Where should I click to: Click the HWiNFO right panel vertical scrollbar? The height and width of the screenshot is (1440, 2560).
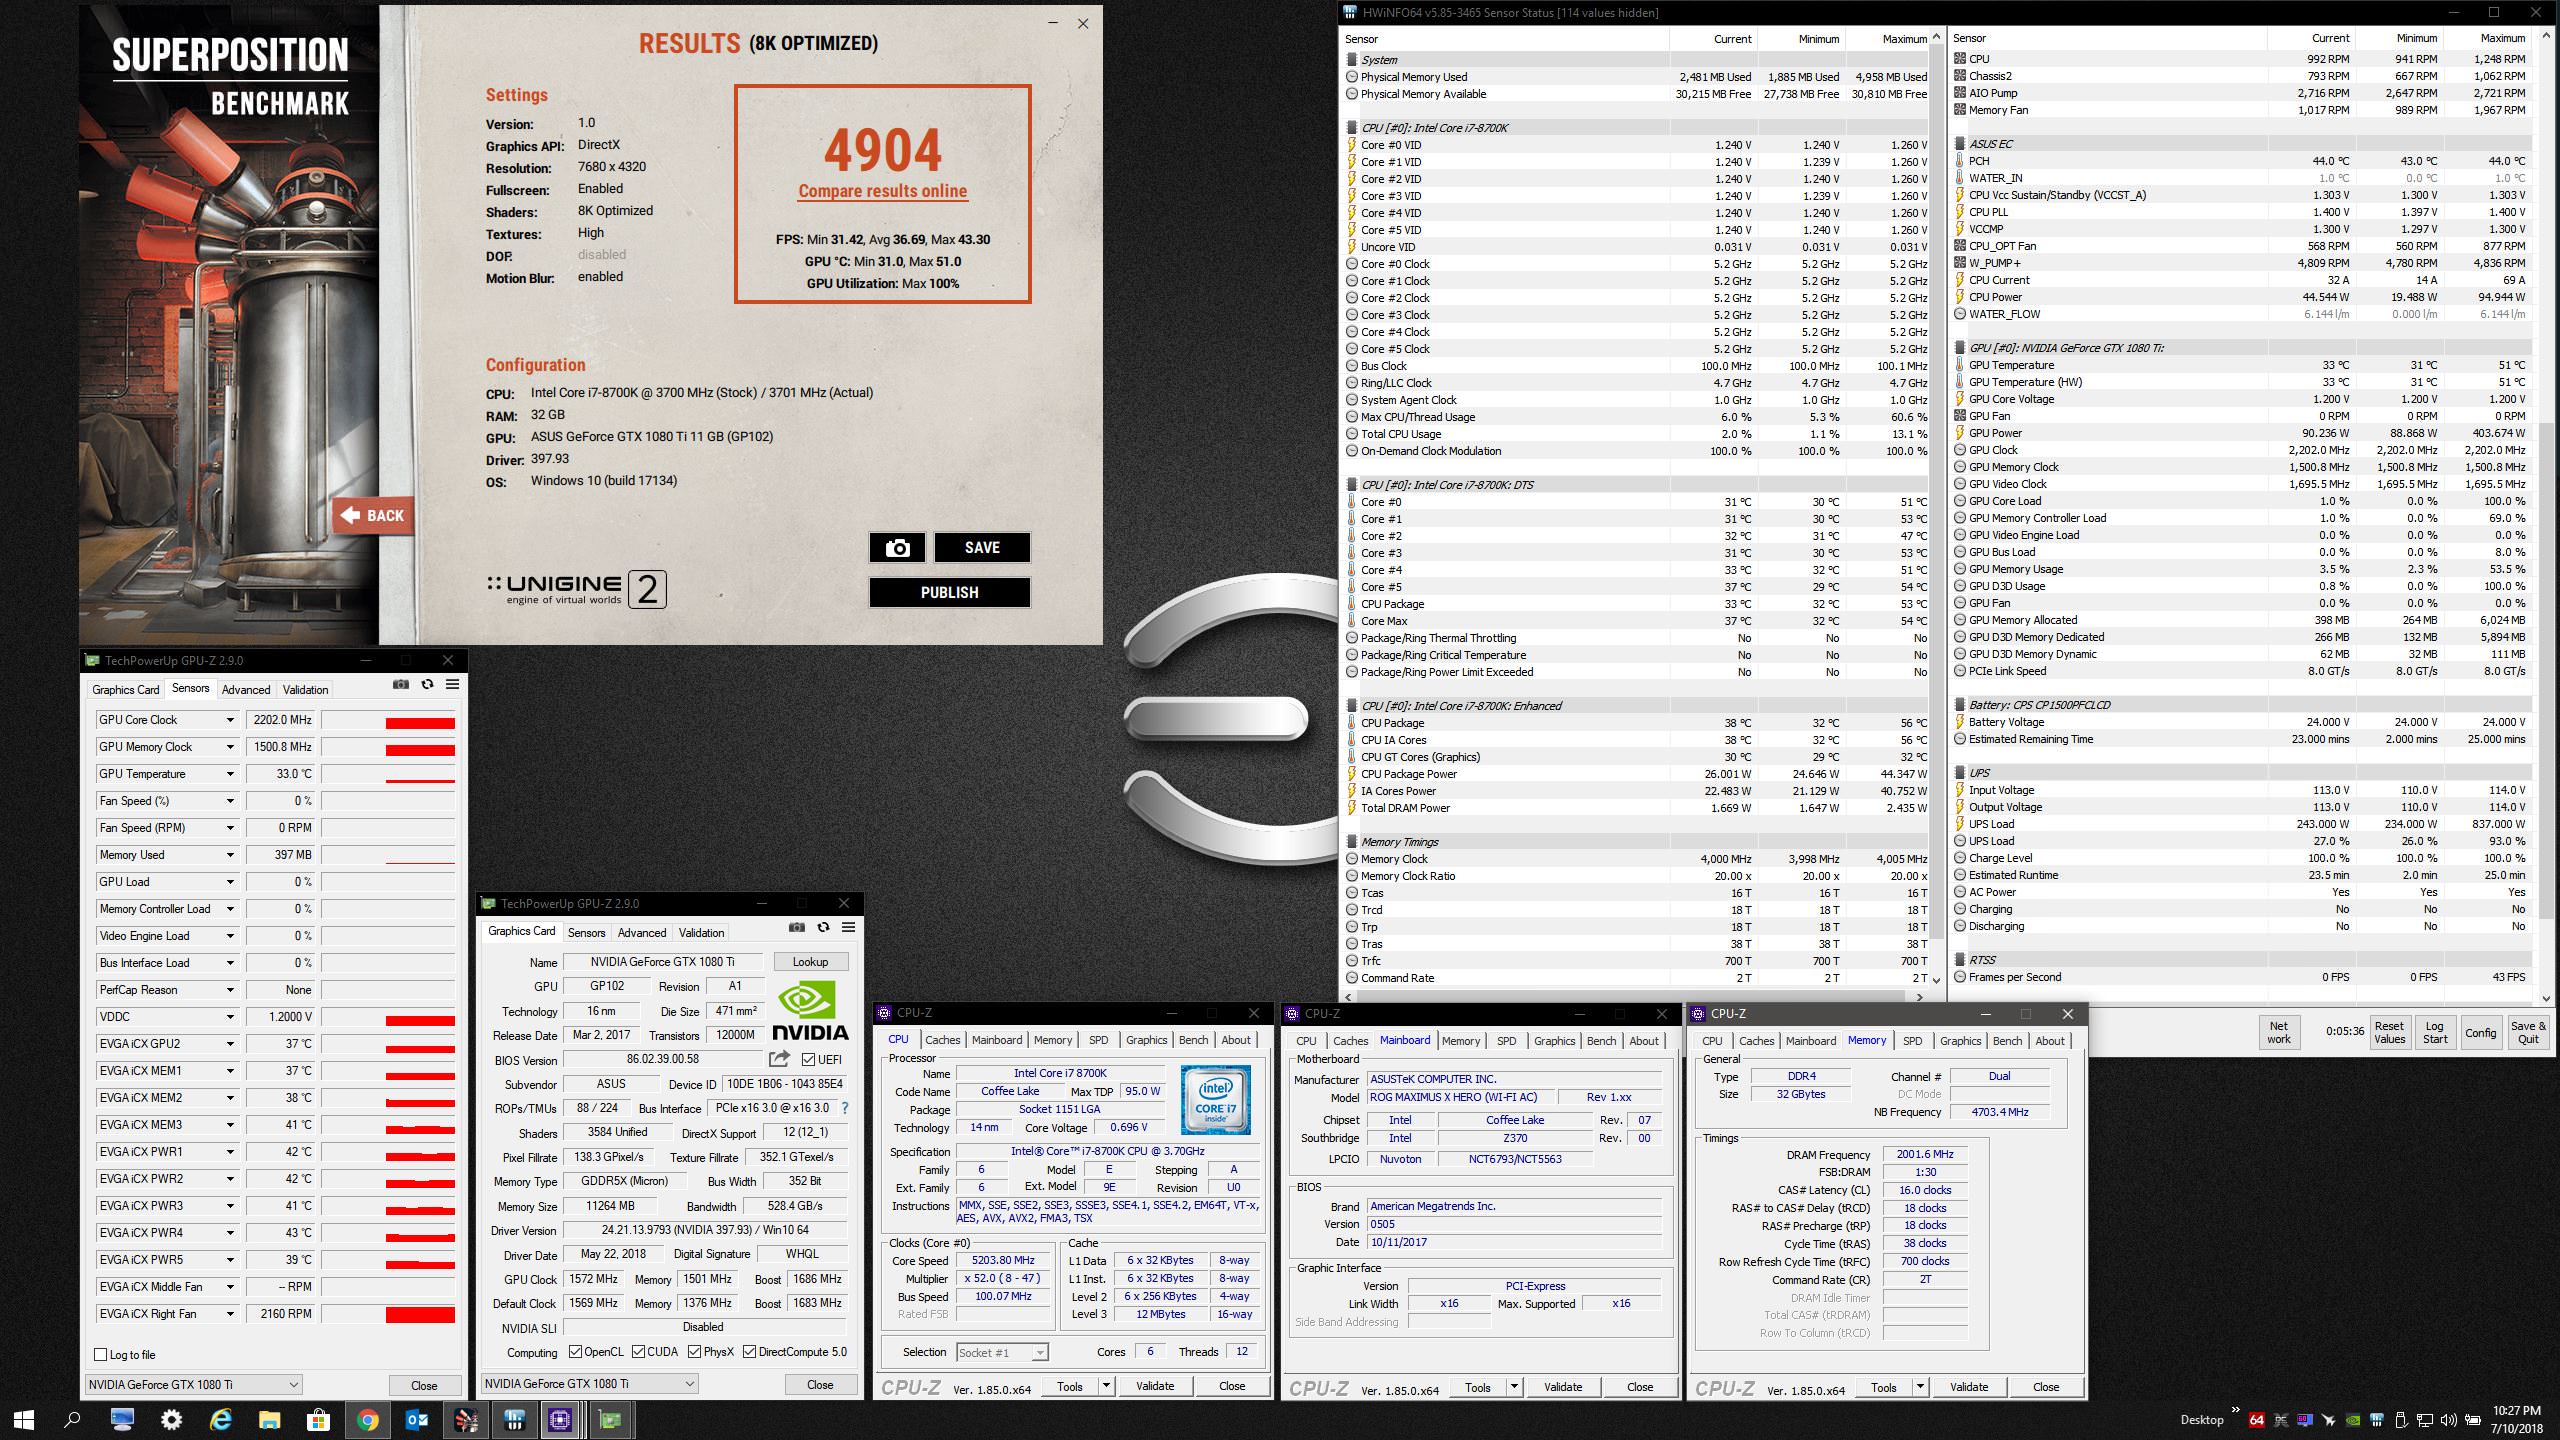[2546, 515]
